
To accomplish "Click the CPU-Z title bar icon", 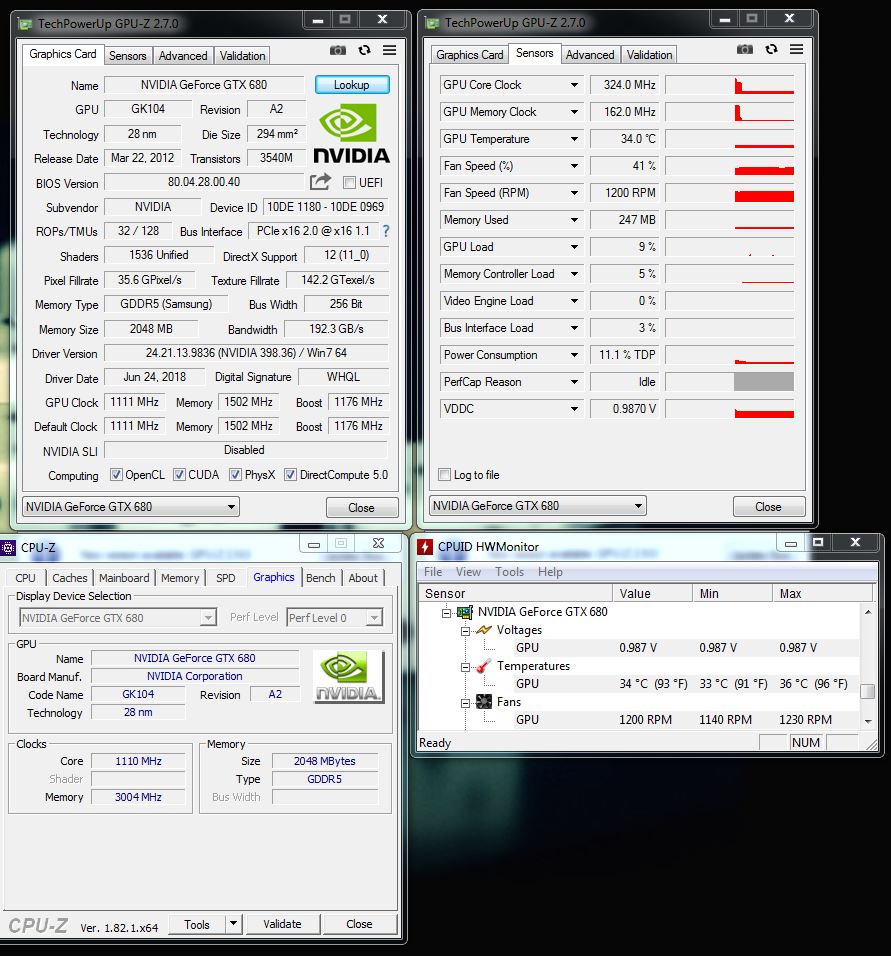I will 8,548.
